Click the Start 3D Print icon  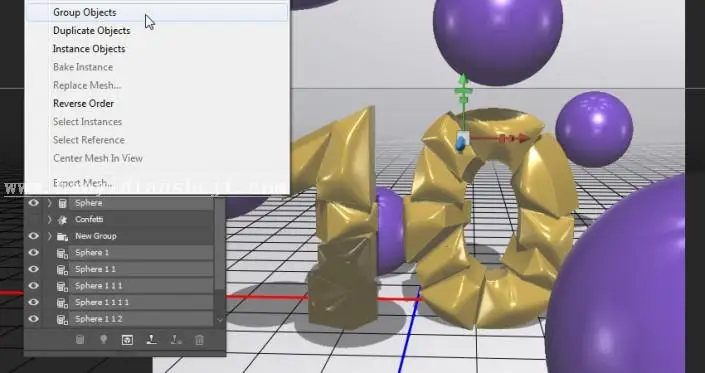[152, 340]
